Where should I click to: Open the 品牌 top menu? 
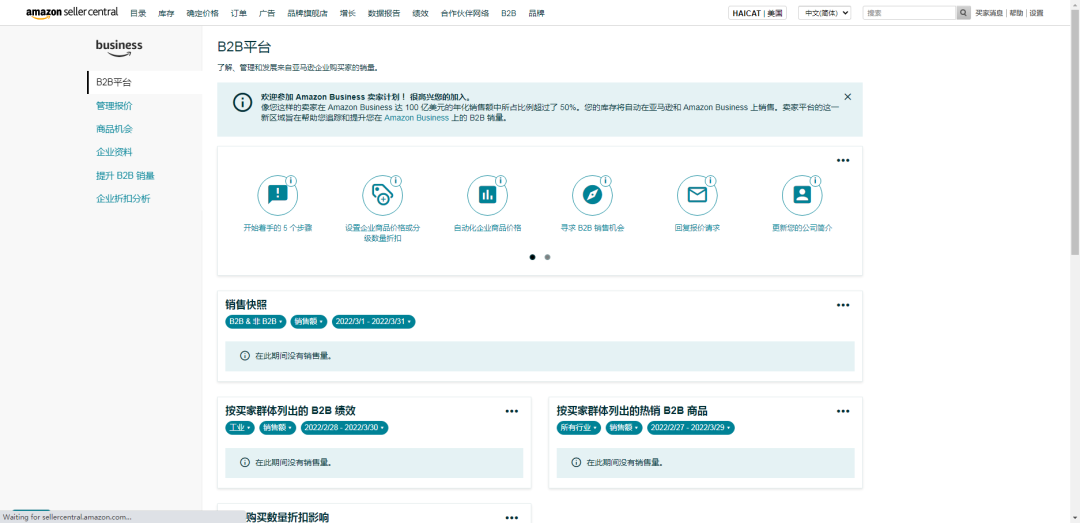click(x=537, y=13)
